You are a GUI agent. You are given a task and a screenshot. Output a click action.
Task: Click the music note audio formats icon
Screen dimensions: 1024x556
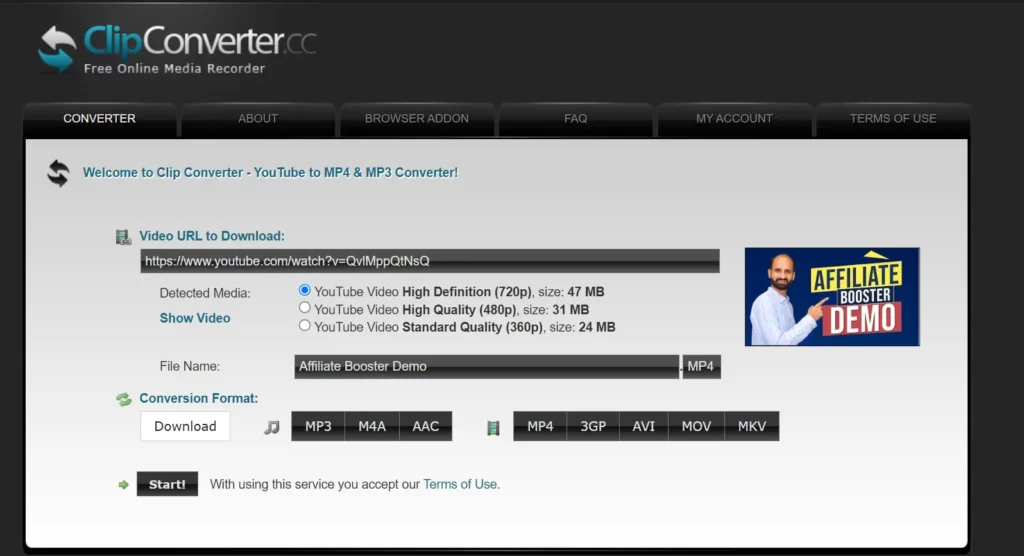click(x=272, y=427)
